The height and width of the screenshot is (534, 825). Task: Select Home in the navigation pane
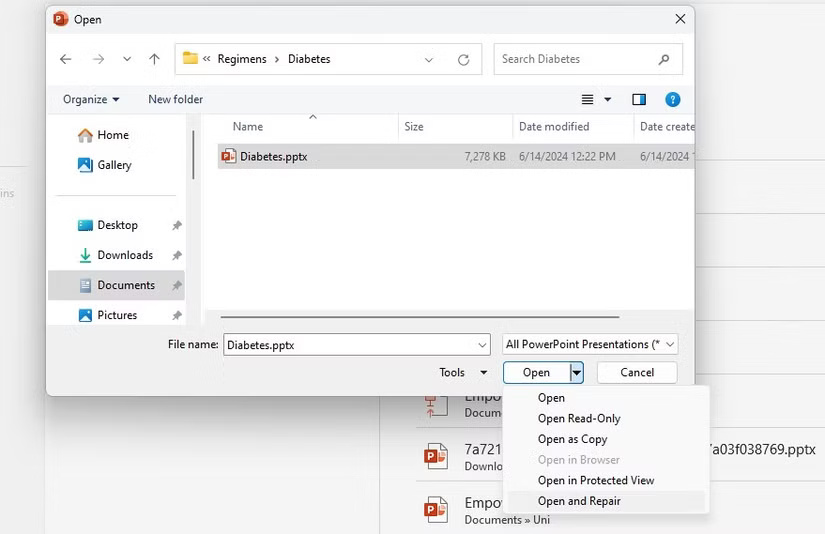click(103, 135)
